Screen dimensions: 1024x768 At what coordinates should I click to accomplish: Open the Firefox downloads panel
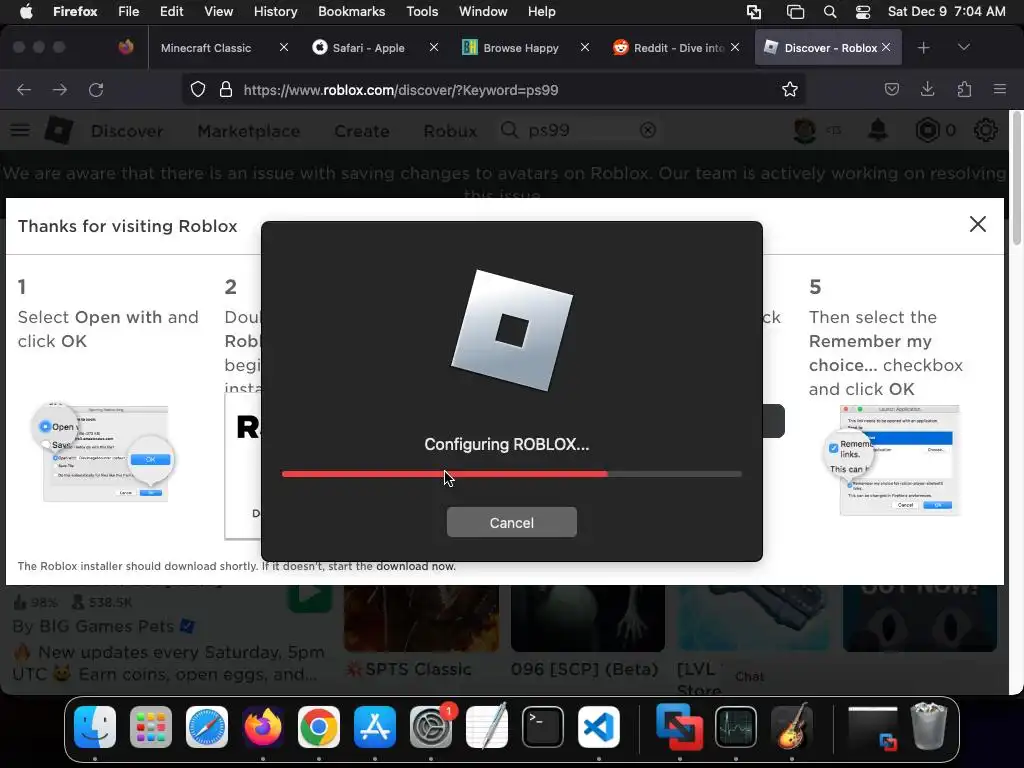pos(927,89)
